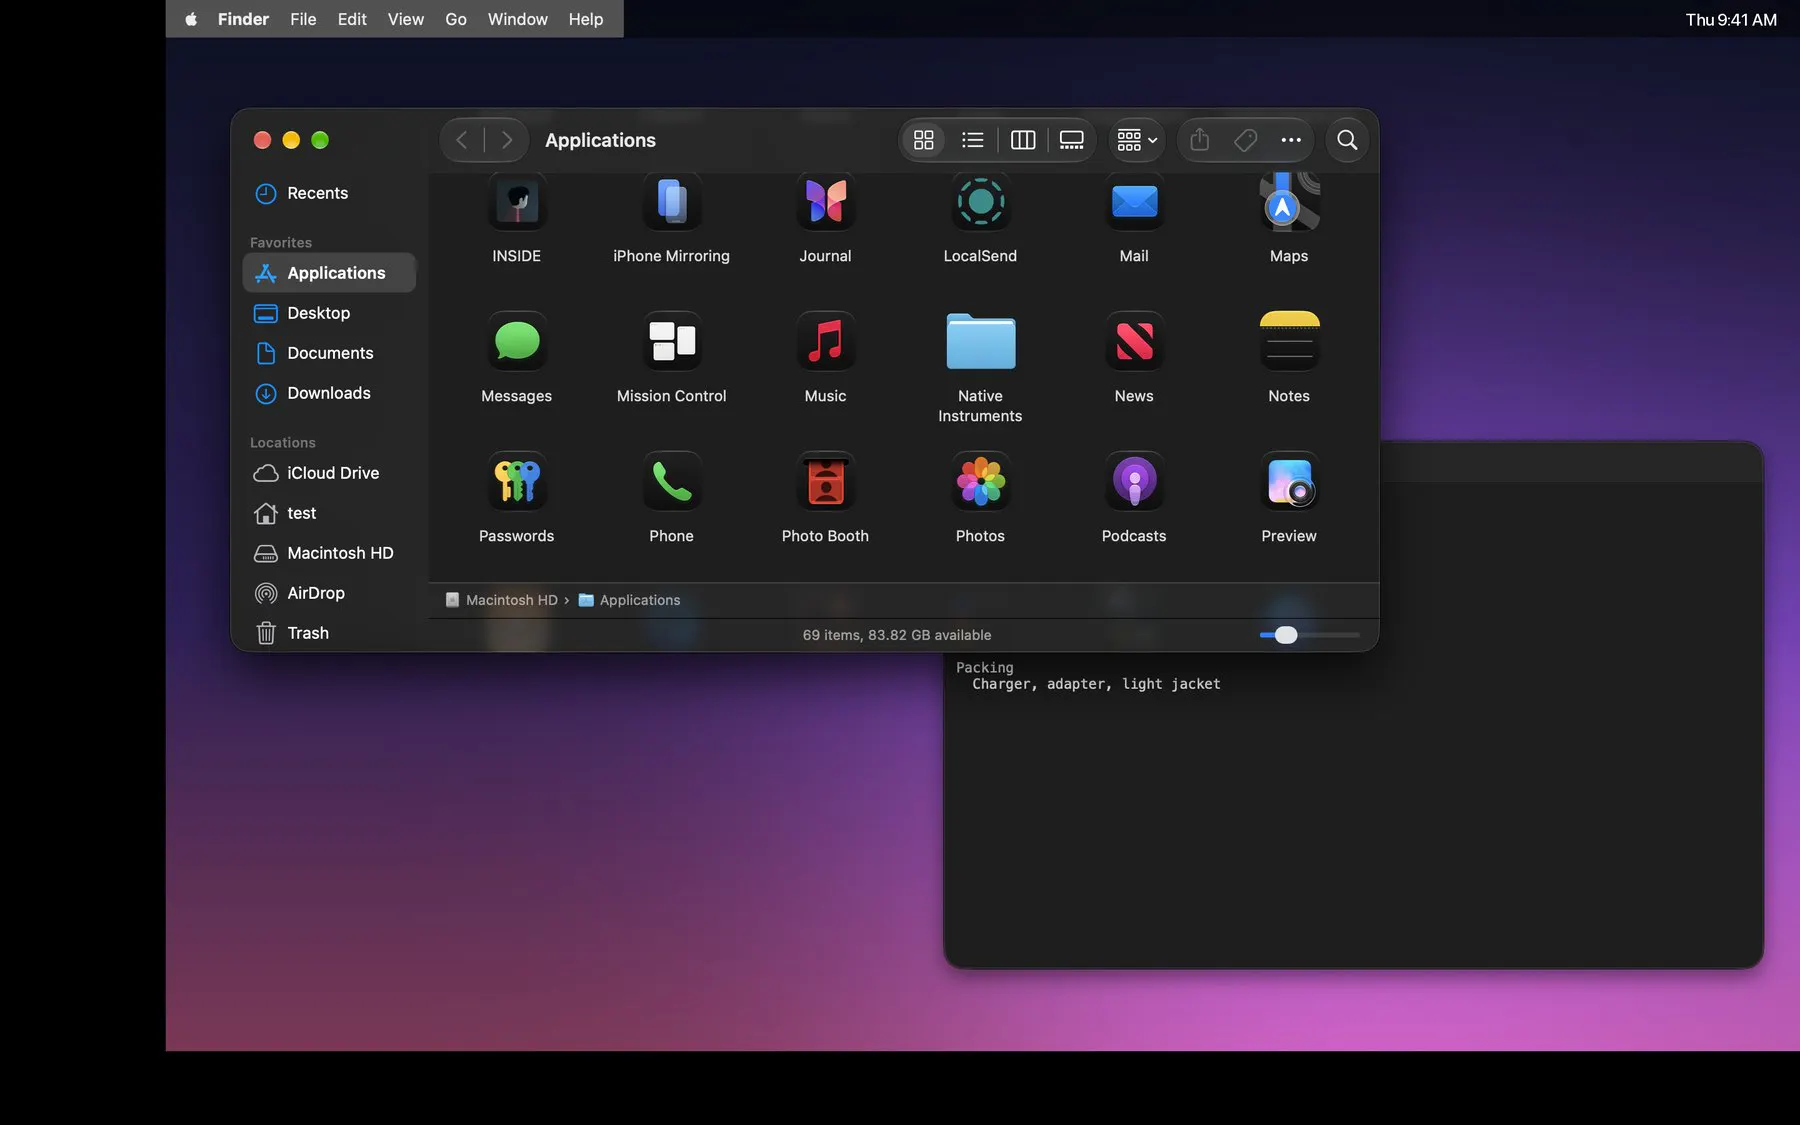Open the Mail app icon
Viewport: 1800px width, 1125px height.
click(x=1134, y=203)
